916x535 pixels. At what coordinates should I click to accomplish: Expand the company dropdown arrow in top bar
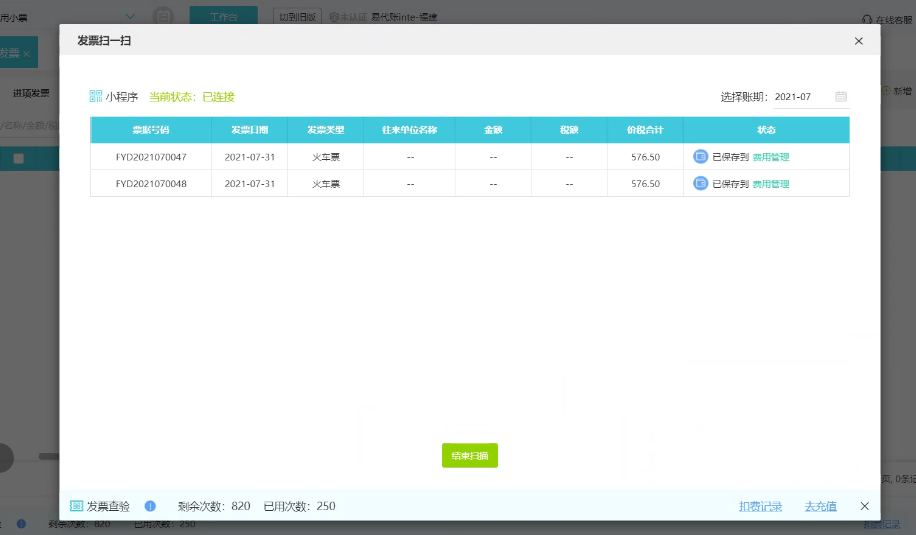pos(130,16)
